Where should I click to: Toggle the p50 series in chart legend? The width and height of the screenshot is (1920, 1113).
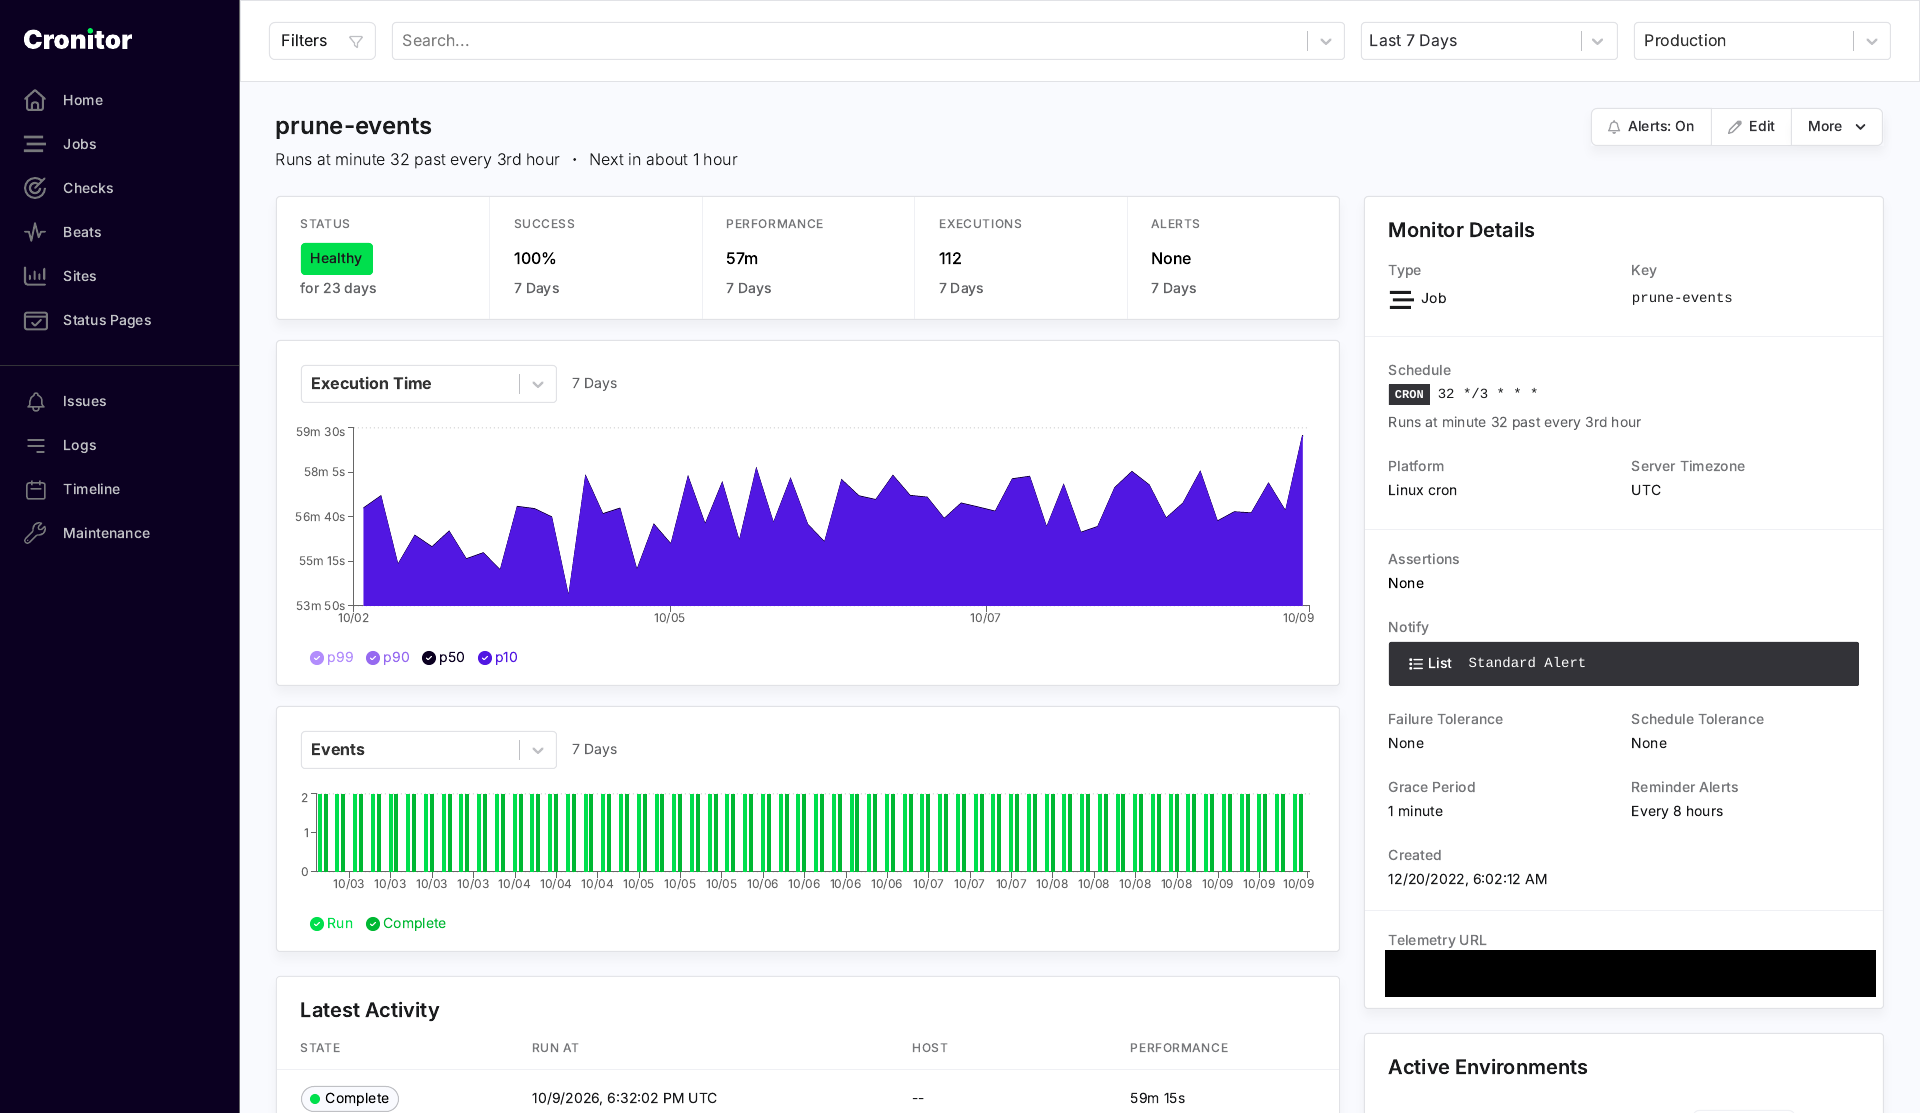pos(443,658)
